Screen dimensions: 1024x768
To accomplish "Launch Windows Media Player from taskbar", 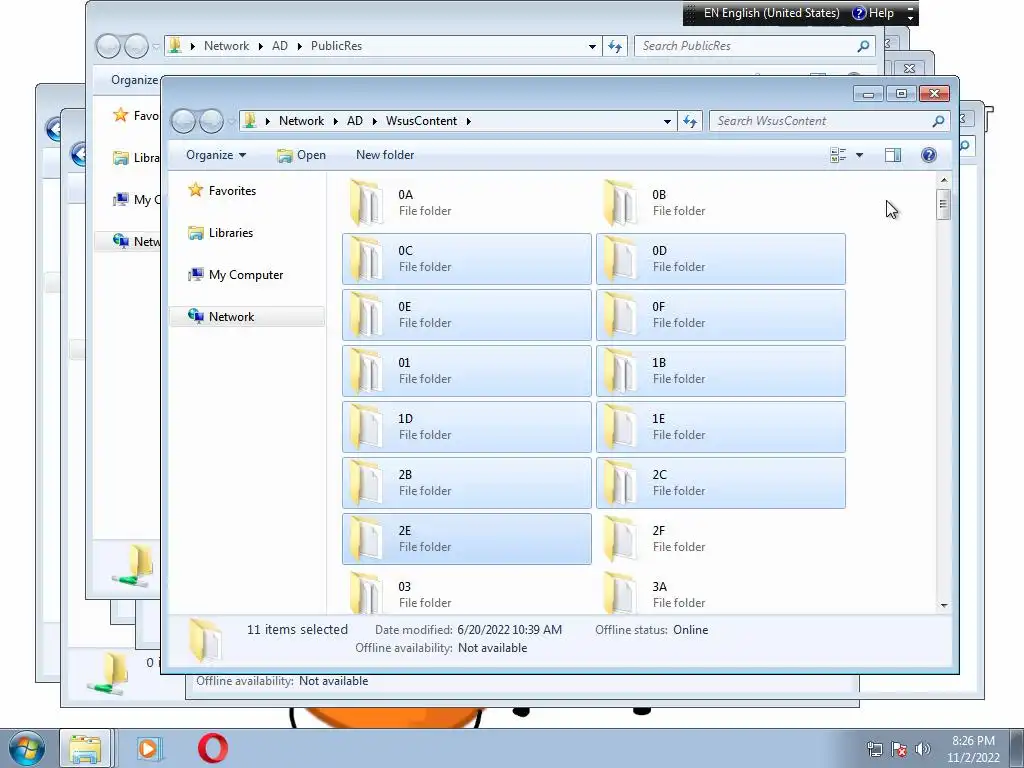I will [x=149, y=748].
